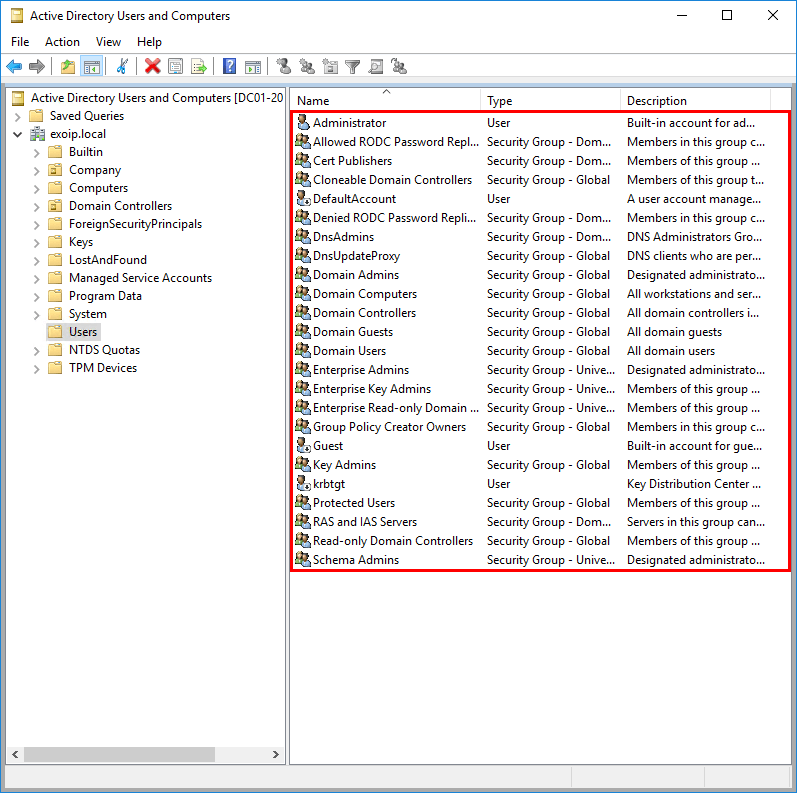Select the Users container in tree
Image resolution: width=797 pixels, height=793 pixels.
(83, 332)
